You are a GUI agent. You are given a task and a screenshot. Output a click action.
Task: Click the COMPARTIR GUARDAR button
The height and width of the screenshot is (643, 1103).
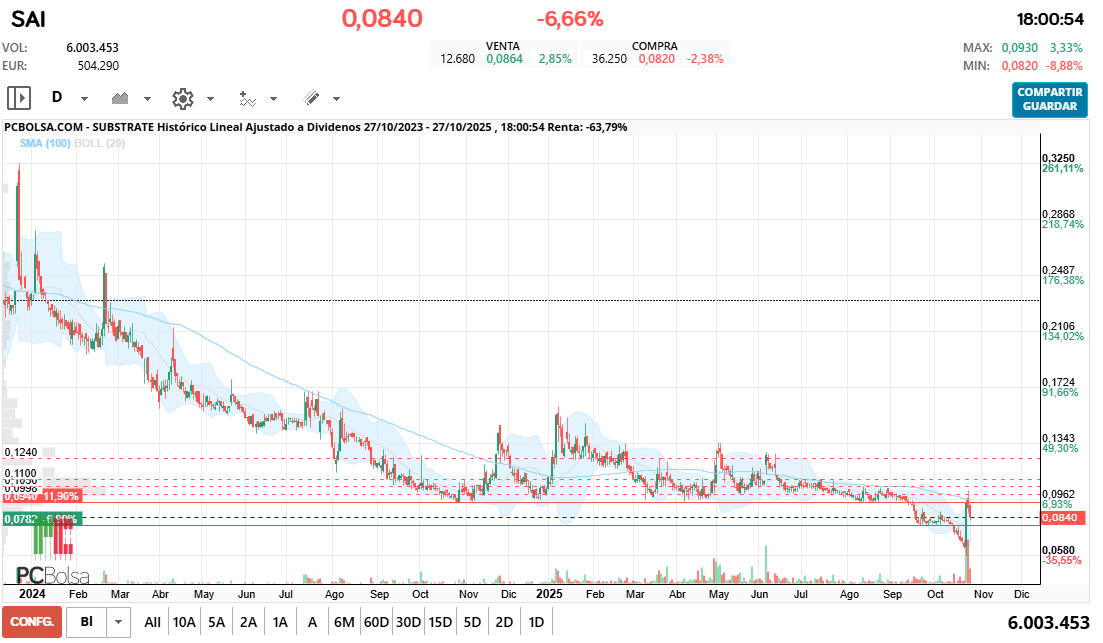[1048, 101]
